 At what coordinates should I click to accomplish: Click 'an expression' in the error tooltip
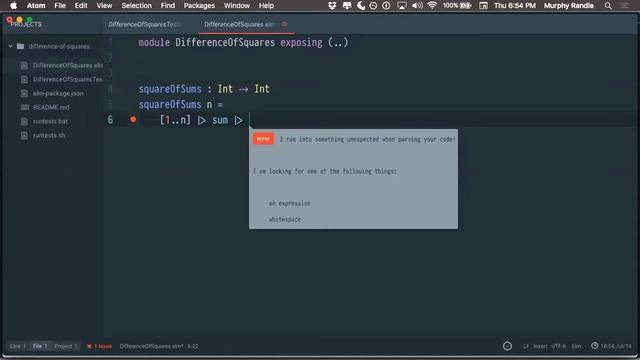tap(290, 203)
